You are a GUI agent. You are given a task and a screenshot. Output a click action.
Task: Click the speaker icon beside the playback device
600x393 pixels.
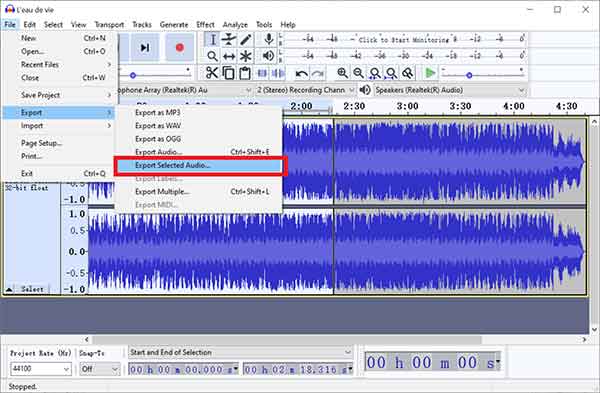coord(365,90)
